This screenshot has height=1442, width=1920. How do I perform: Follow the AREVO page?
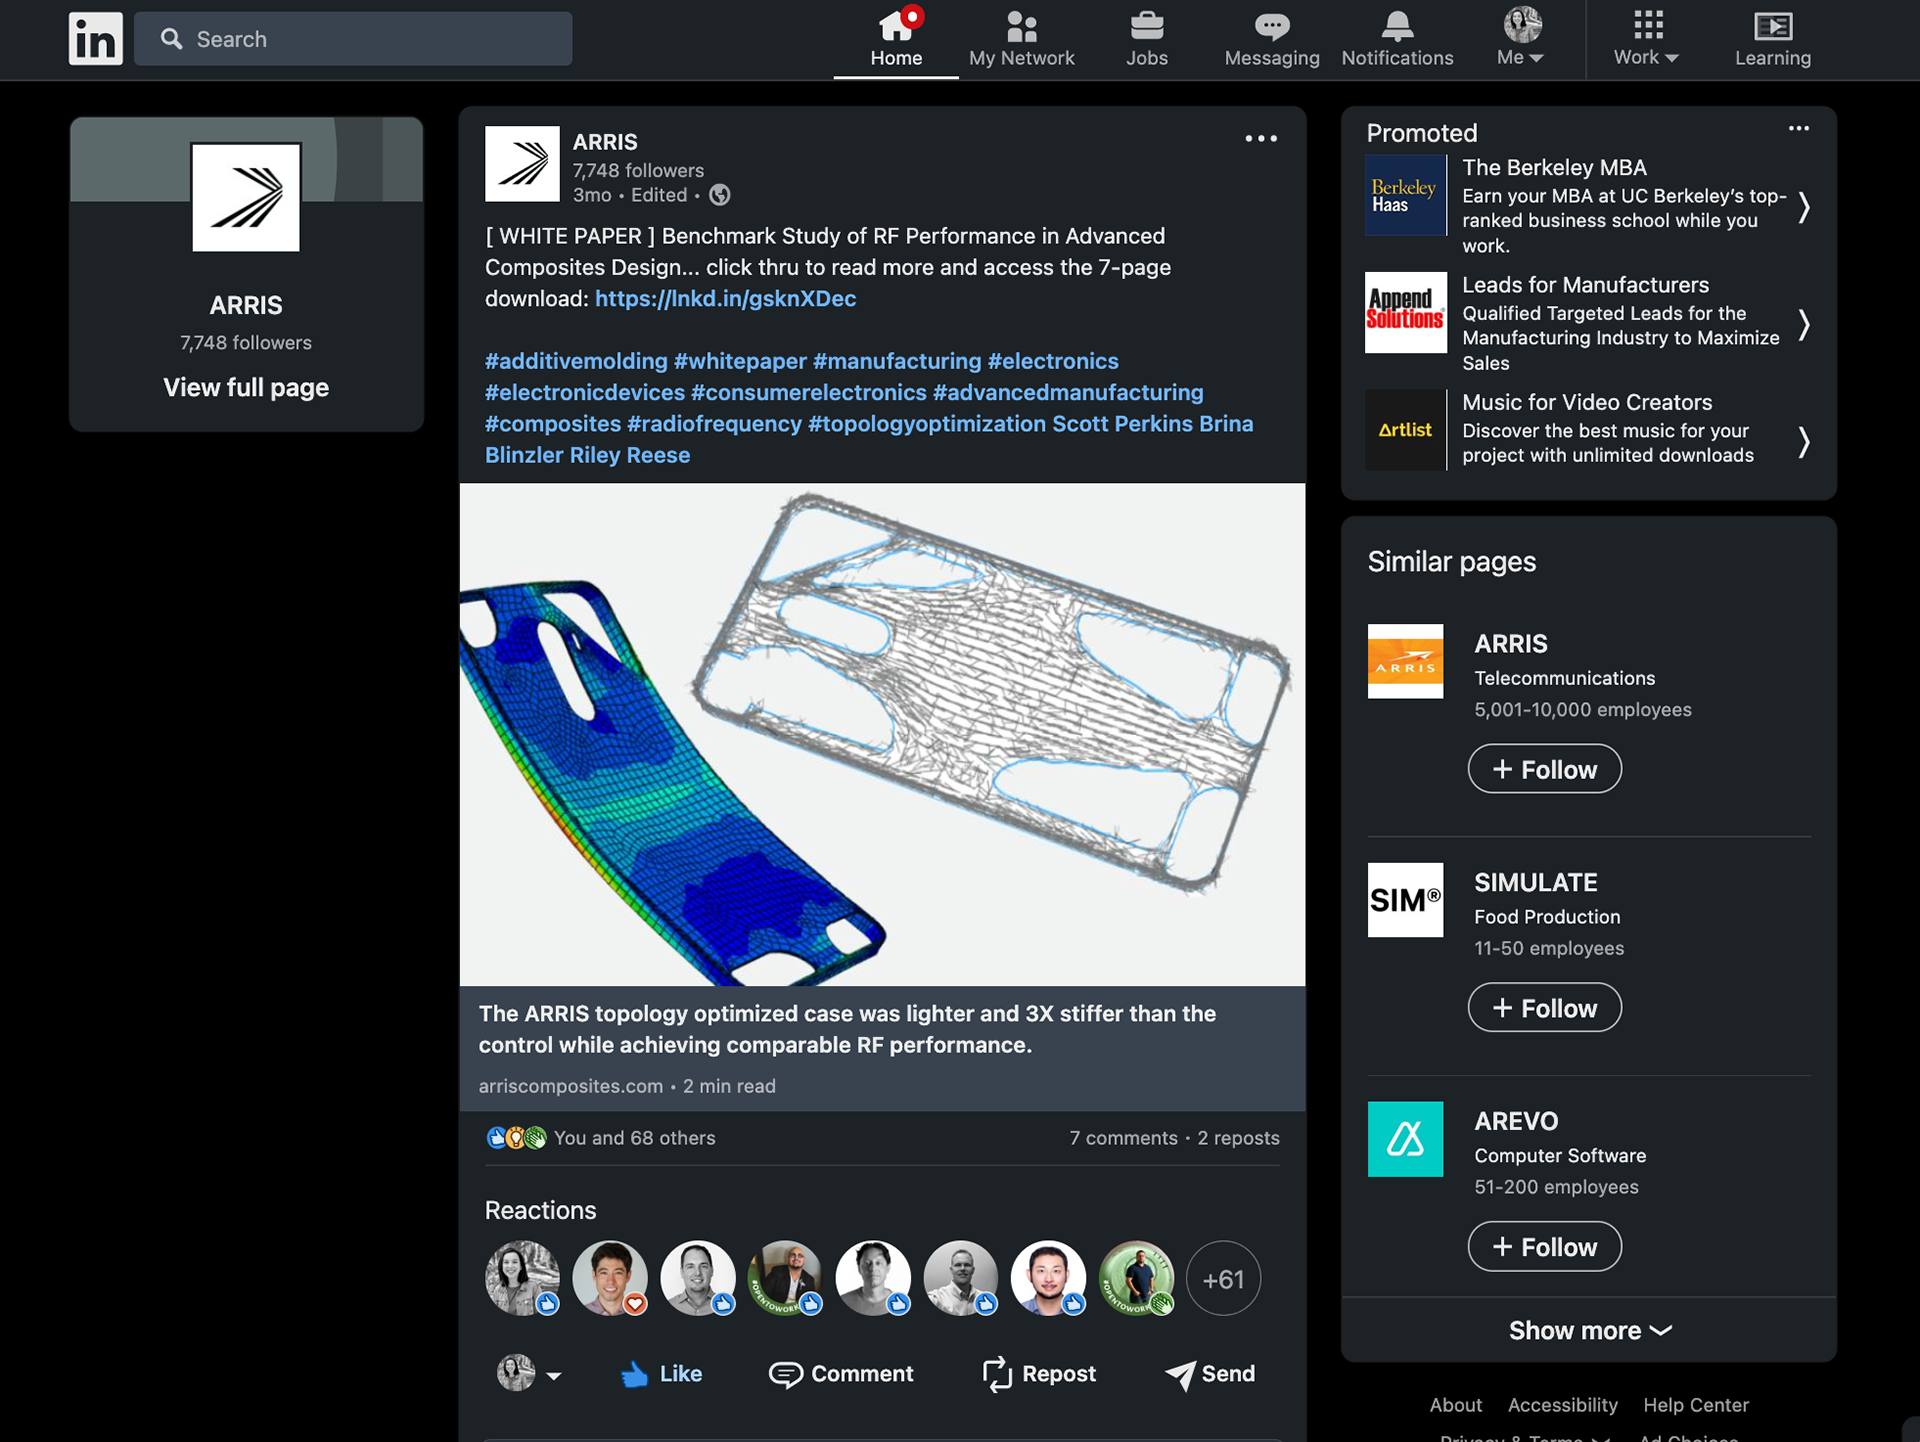coord(1544,1246)
